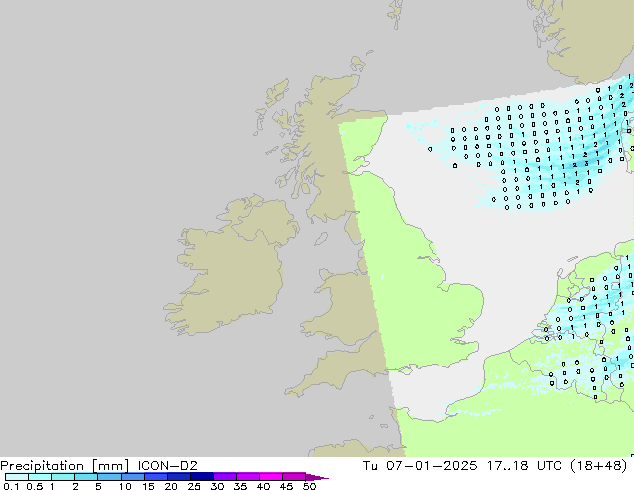This screenshot has width=634, height=490.
Task: Pick the purple arrow-shaped swatch at scale end
Action: [317, 477]
